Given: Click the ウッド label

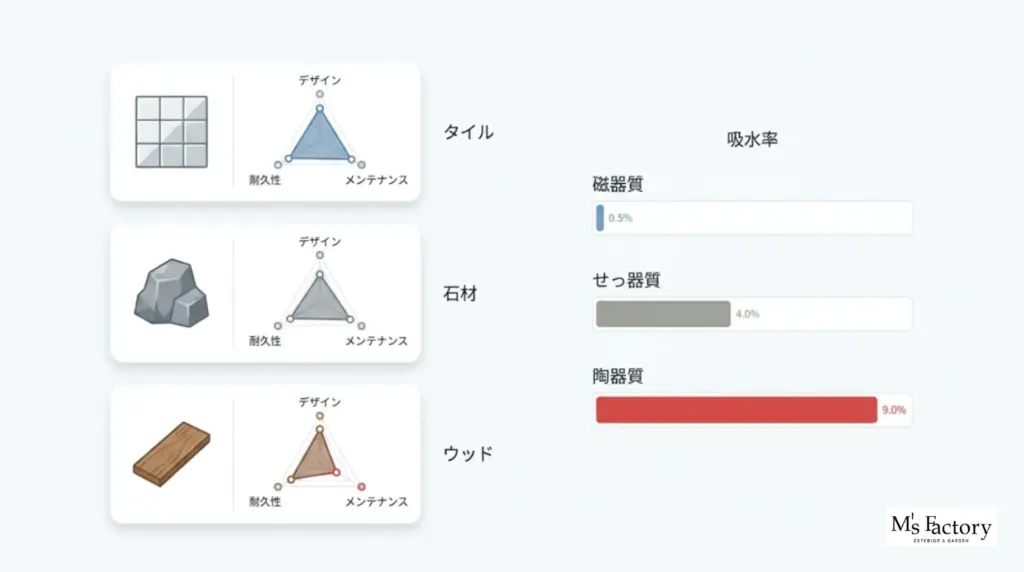Looking at the screenshot, I should 468,454.
